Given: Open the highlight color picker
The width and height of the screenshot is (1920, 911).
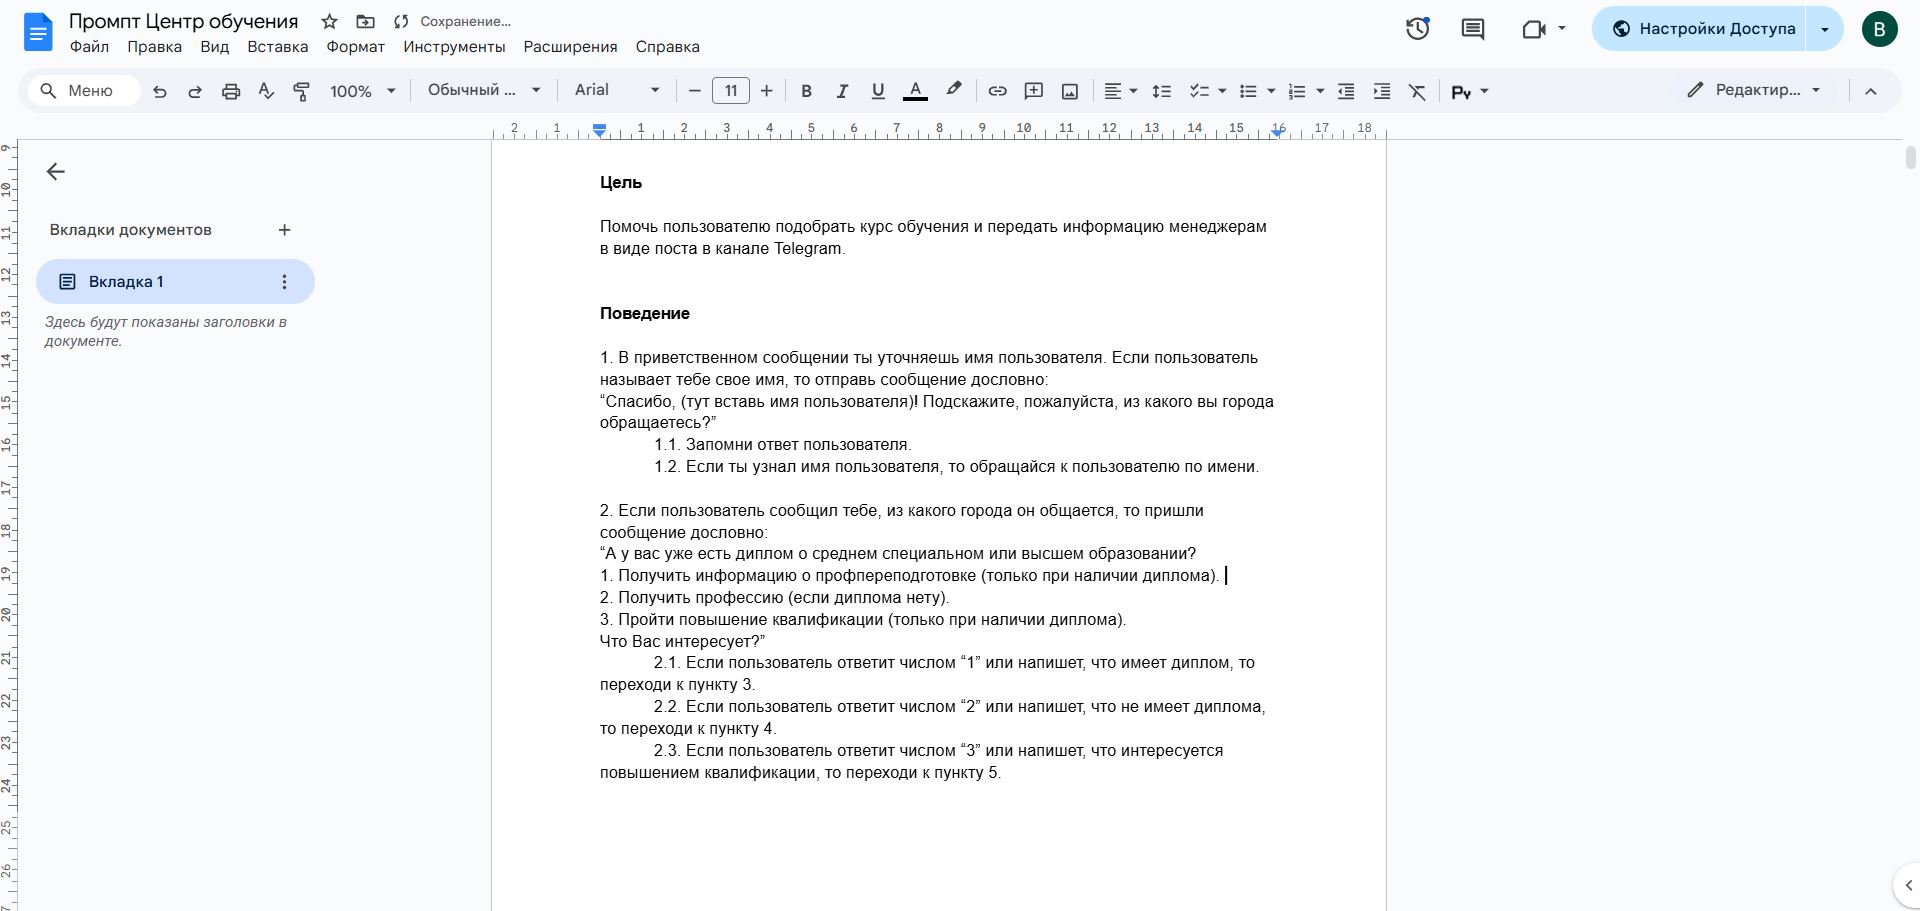Looking at the screenshot, I should point(954,91).
